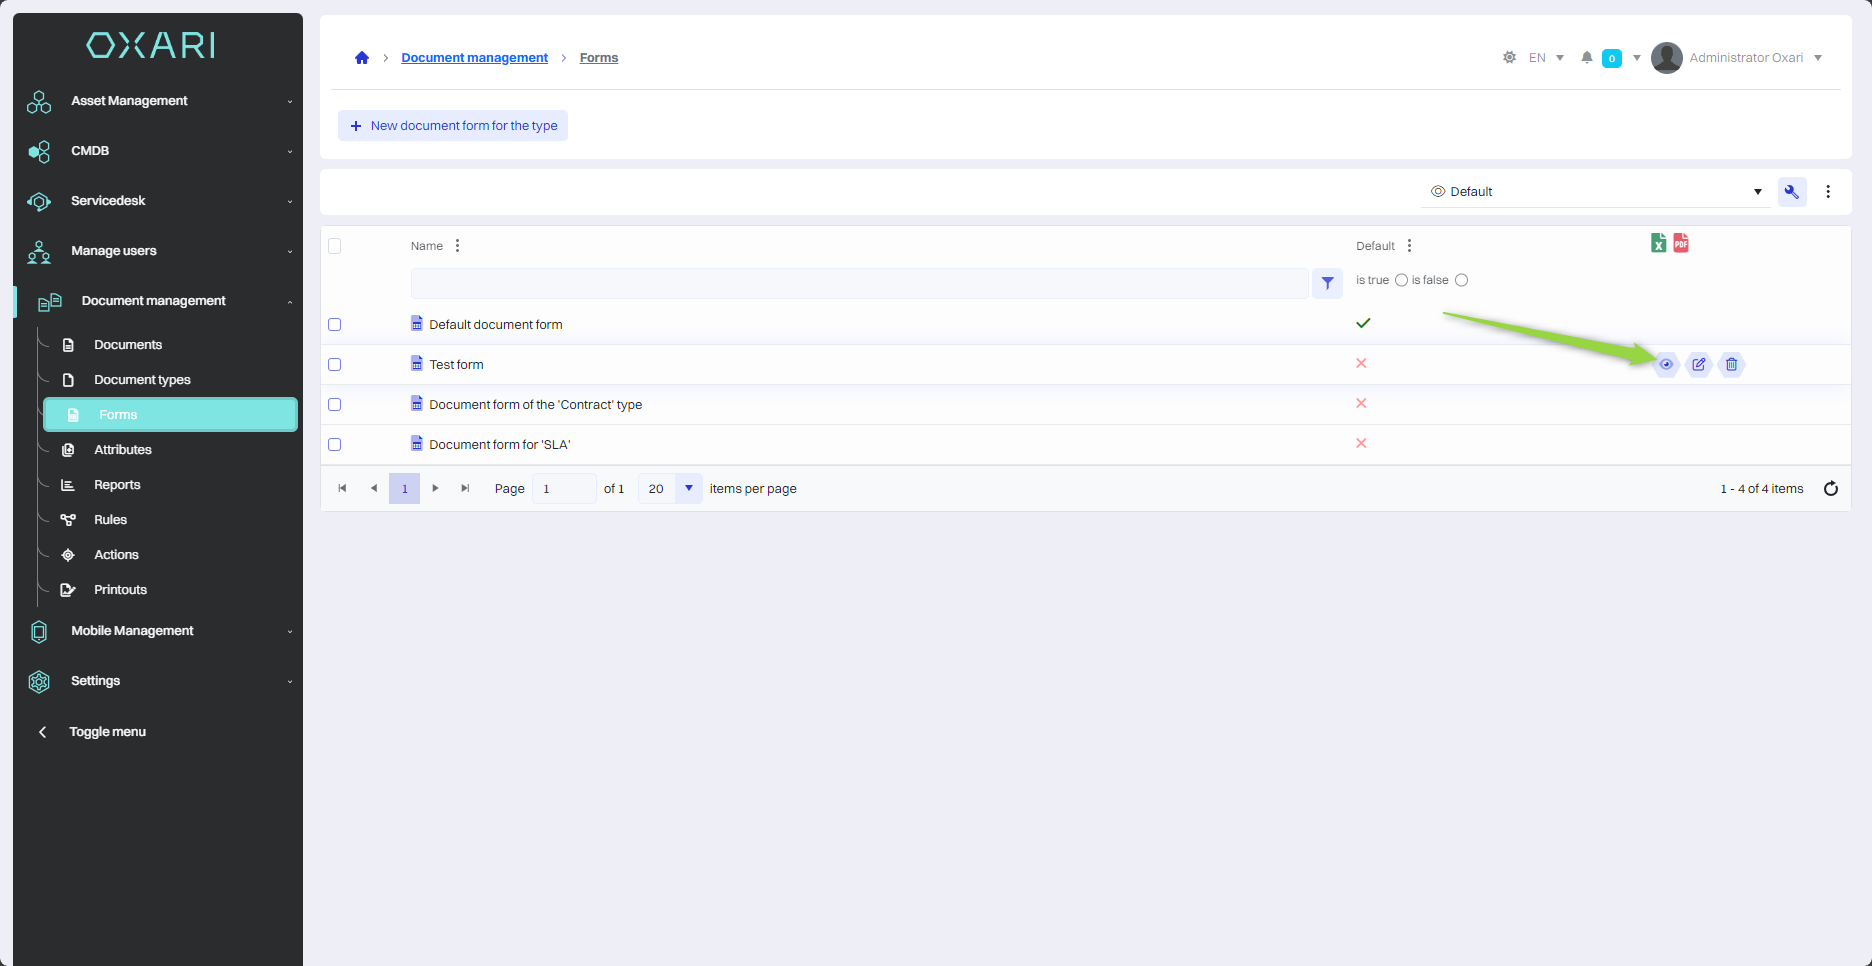Image resolution: width=1872 pixels, height=966 pixels.
Task: Click the Name filter text field
Action: (859, 284)
